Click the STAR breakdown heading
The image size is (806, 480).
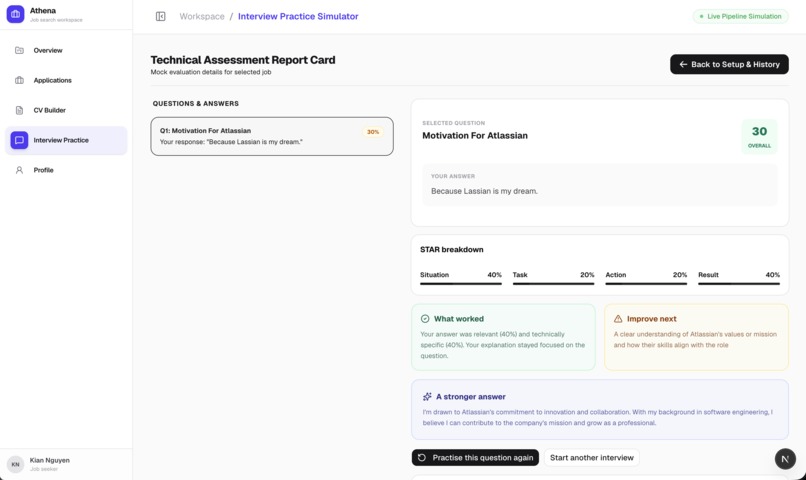pyautogui.click(x=451, y=249)
